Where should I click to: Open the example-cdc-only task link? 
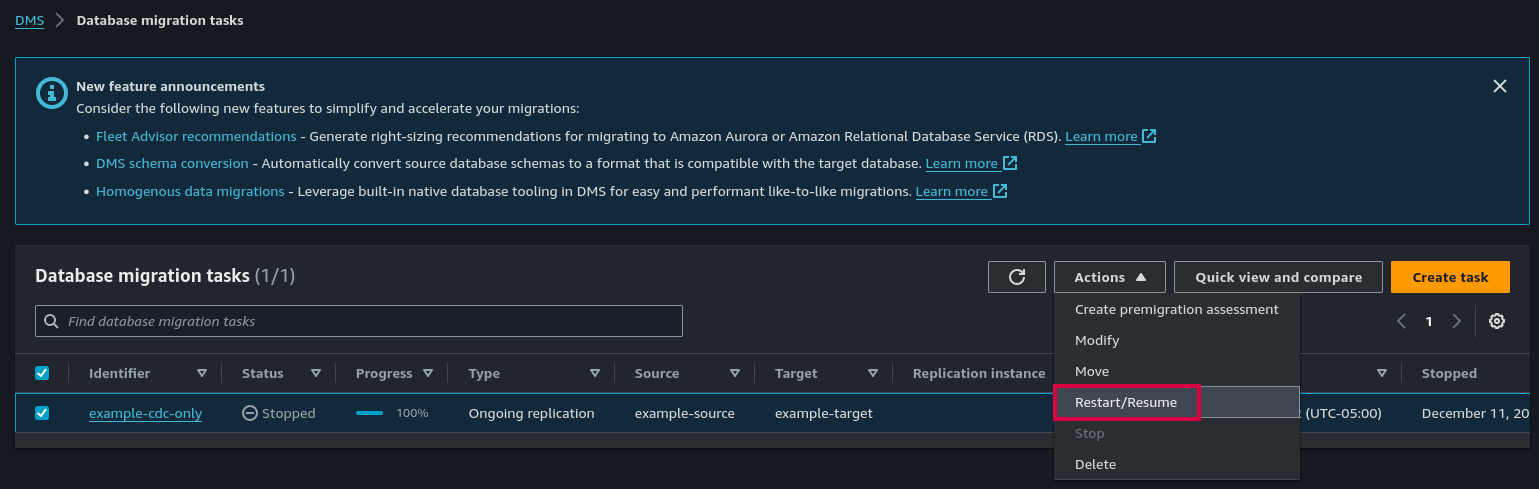pyautogui.click(x=145, y=413)
